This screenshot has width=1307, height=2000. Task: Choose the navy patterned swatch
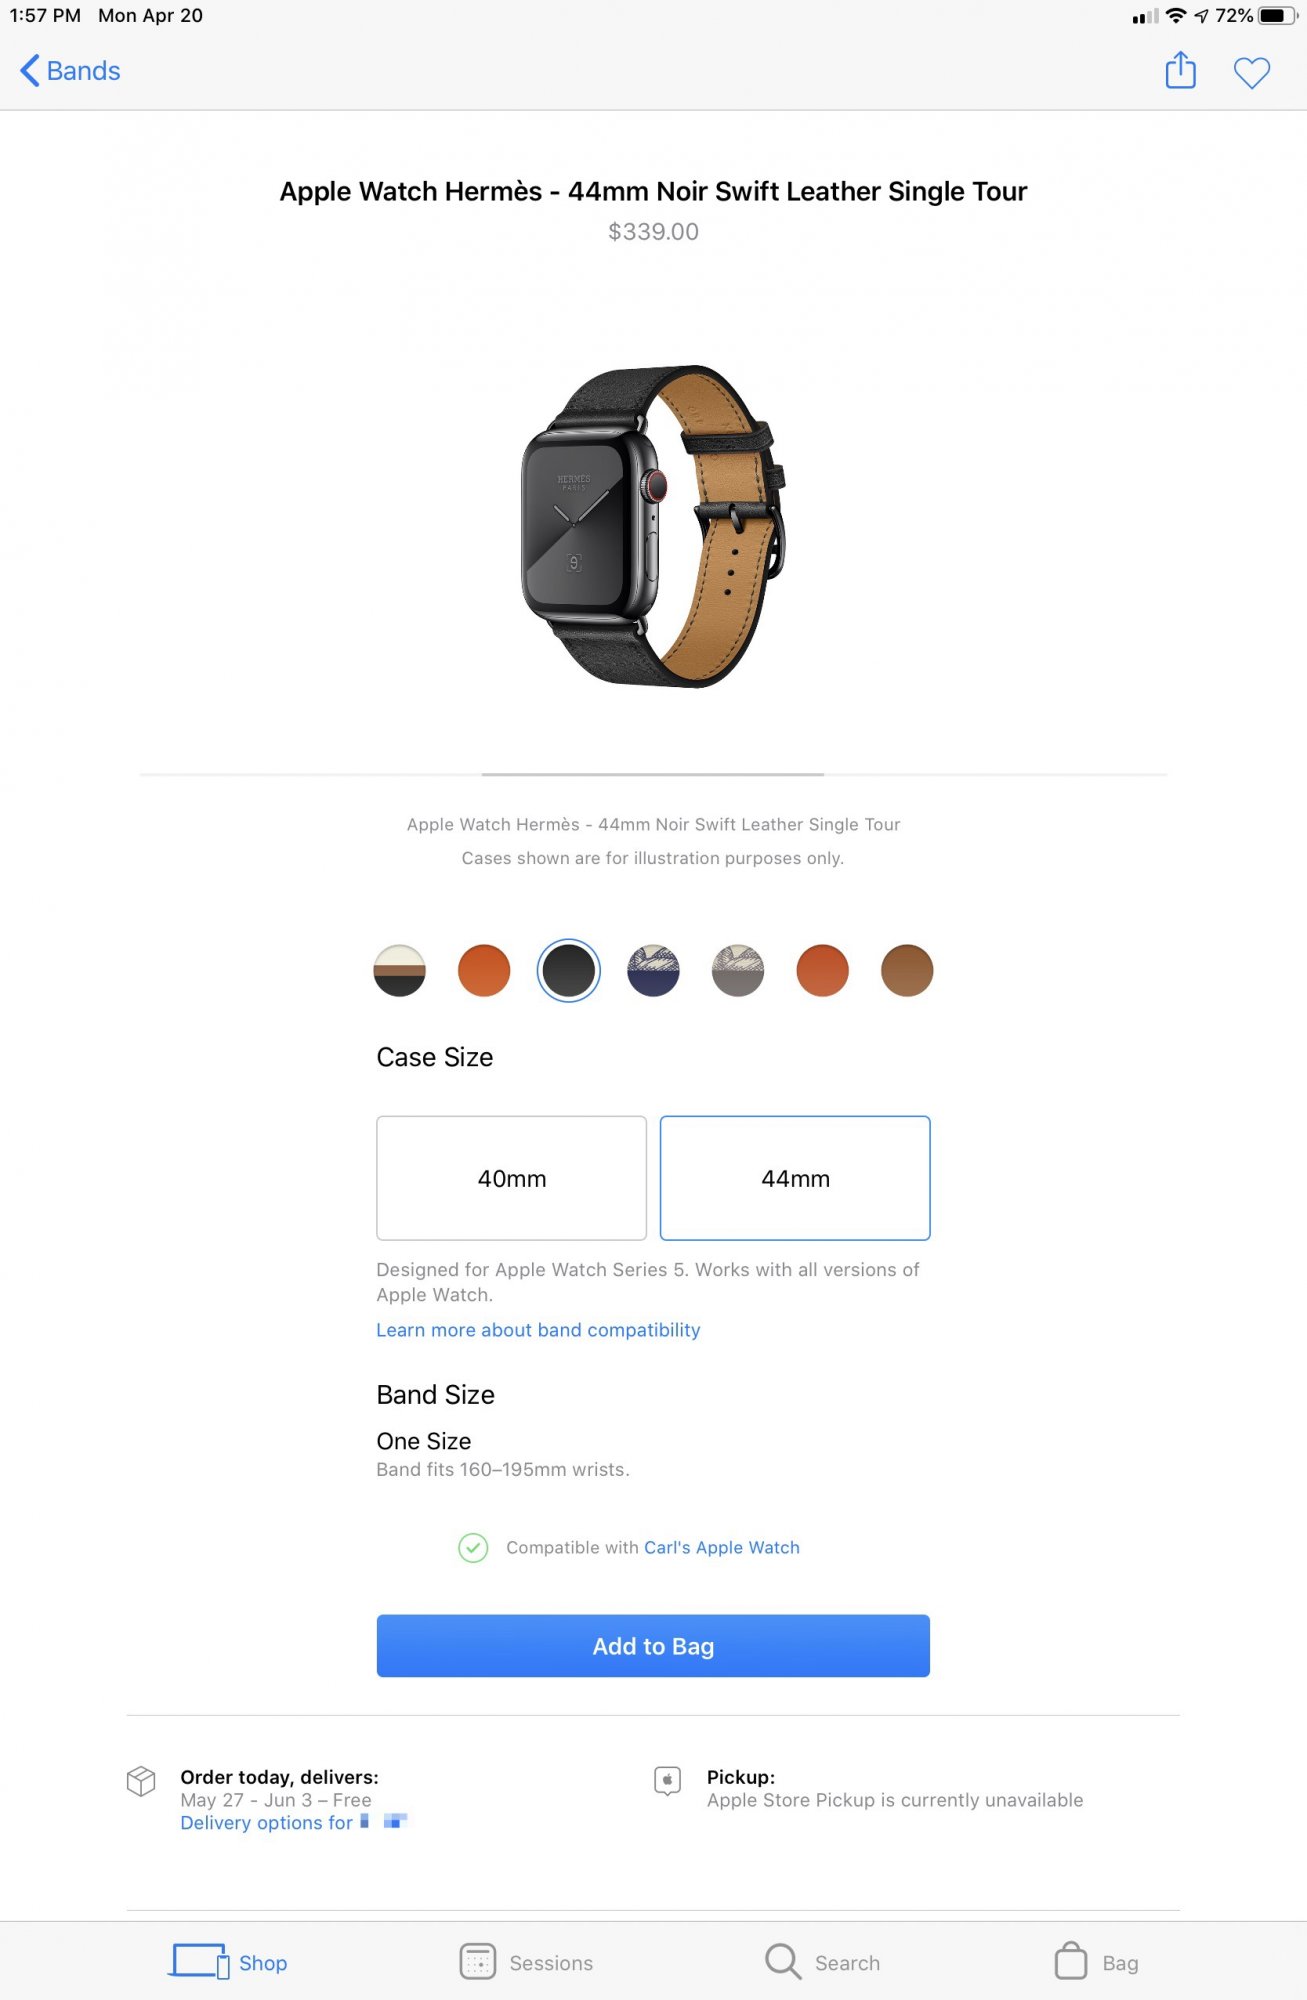[653, 971]
